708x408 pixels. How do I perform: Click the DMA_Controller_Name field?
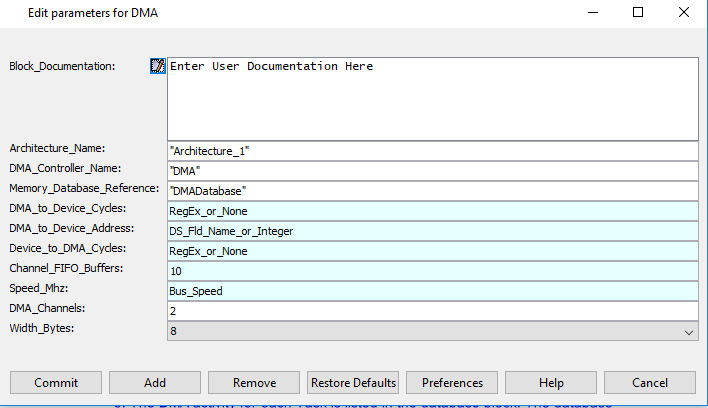coord(432,170)
